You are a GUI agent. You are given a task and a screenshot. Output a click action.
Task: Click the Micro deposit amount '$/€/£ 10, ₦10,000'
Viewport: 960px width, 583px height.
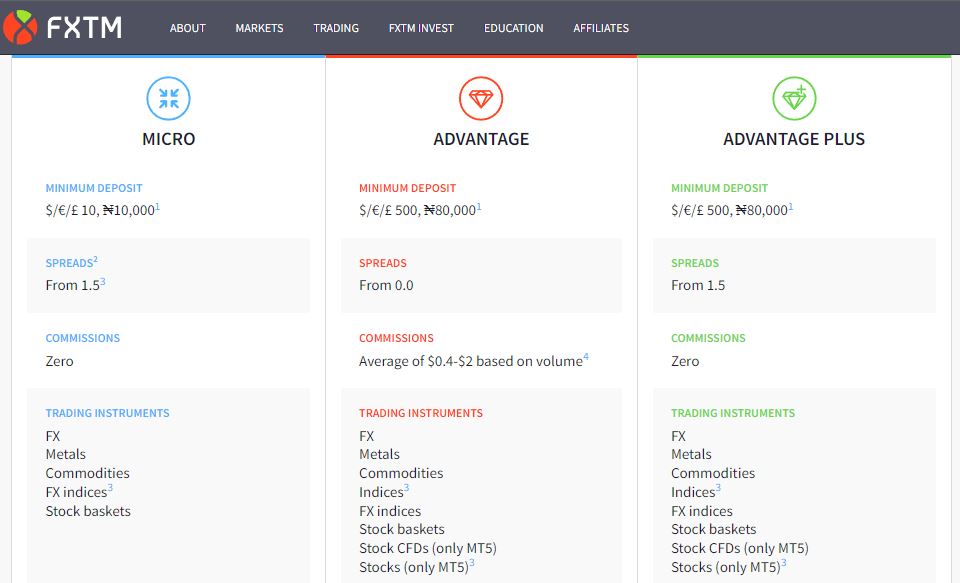click(100, 211)
